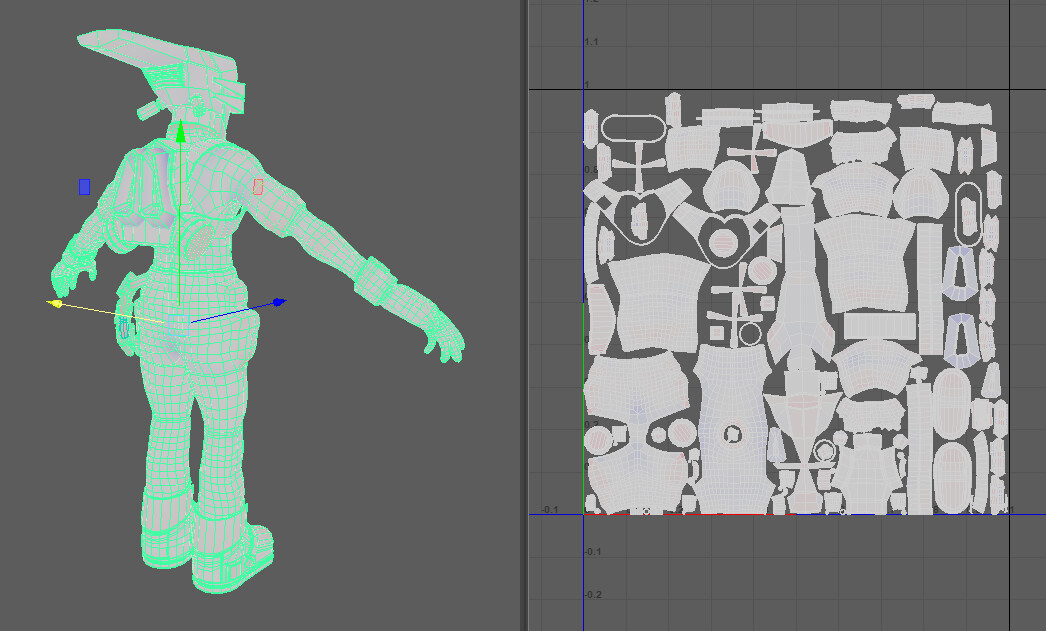Image resolution: width=1046 pixels, height=631 pixels.
Task: Click the -0.2 grid label below the UV editor
Action: click(x=592, y=593)
